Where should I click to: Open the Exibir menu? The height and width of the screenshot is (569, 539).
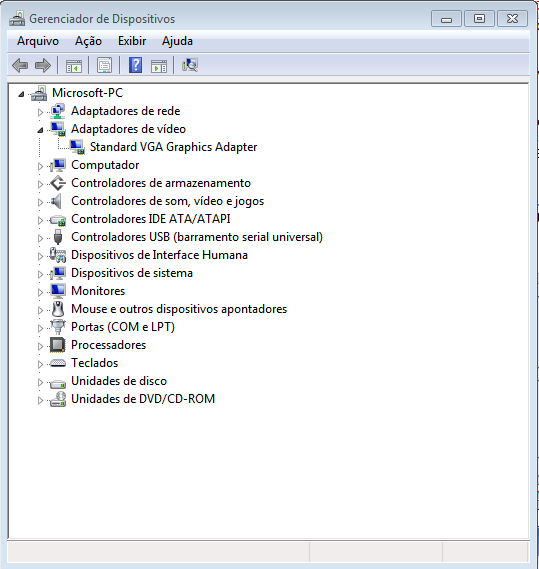click(132, 41)
